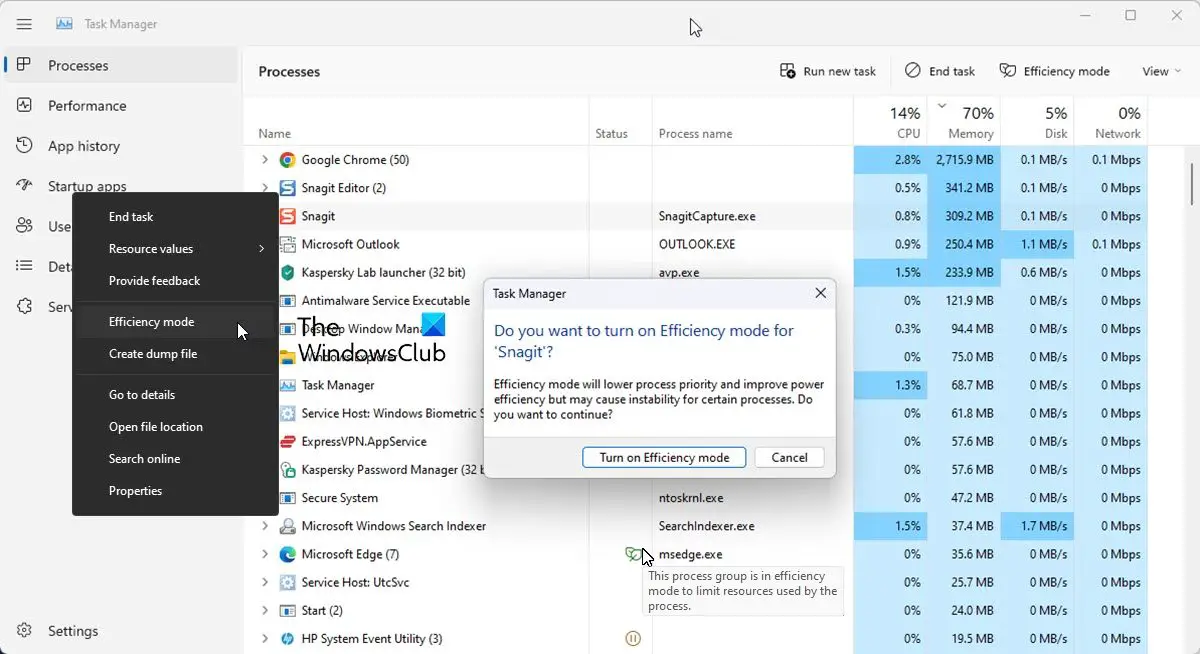Click the Snagit Editor process icon
Viewport: 1200px width, 654px height.
[x=287, y=188]
